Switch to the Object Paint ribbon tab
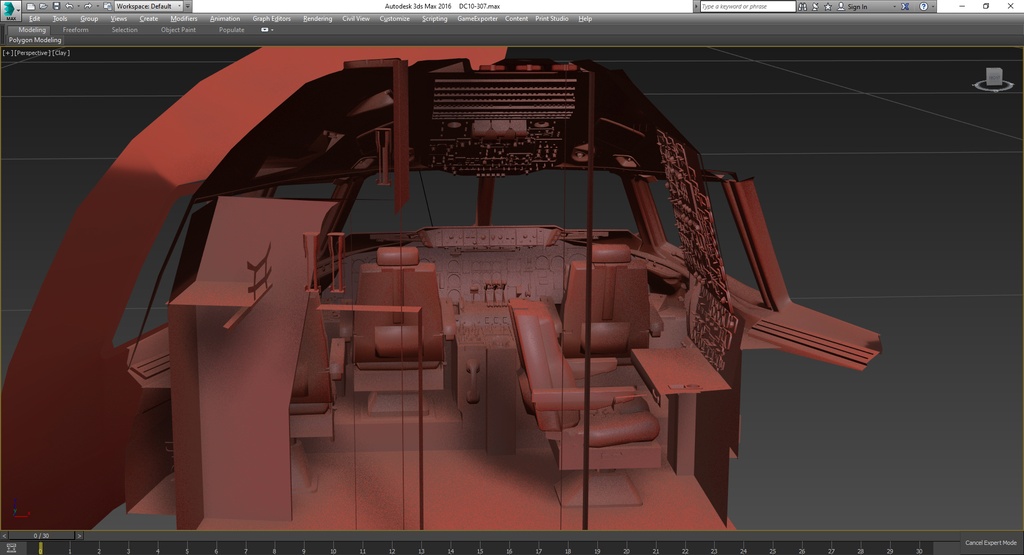This screenshot has height=555, width=1024. pos(178,30)
